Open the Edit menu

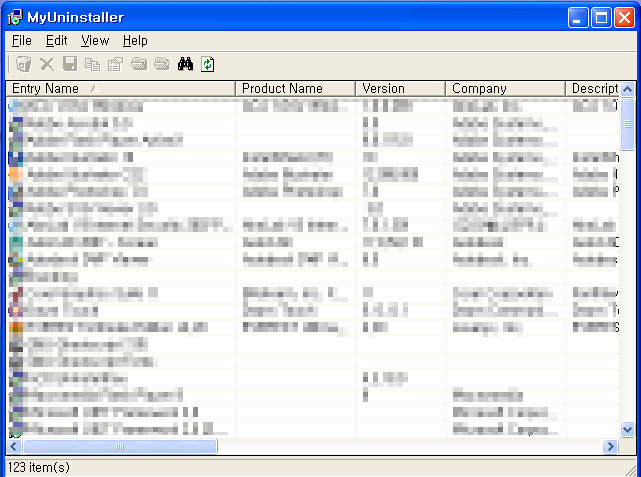click(56, 40)
